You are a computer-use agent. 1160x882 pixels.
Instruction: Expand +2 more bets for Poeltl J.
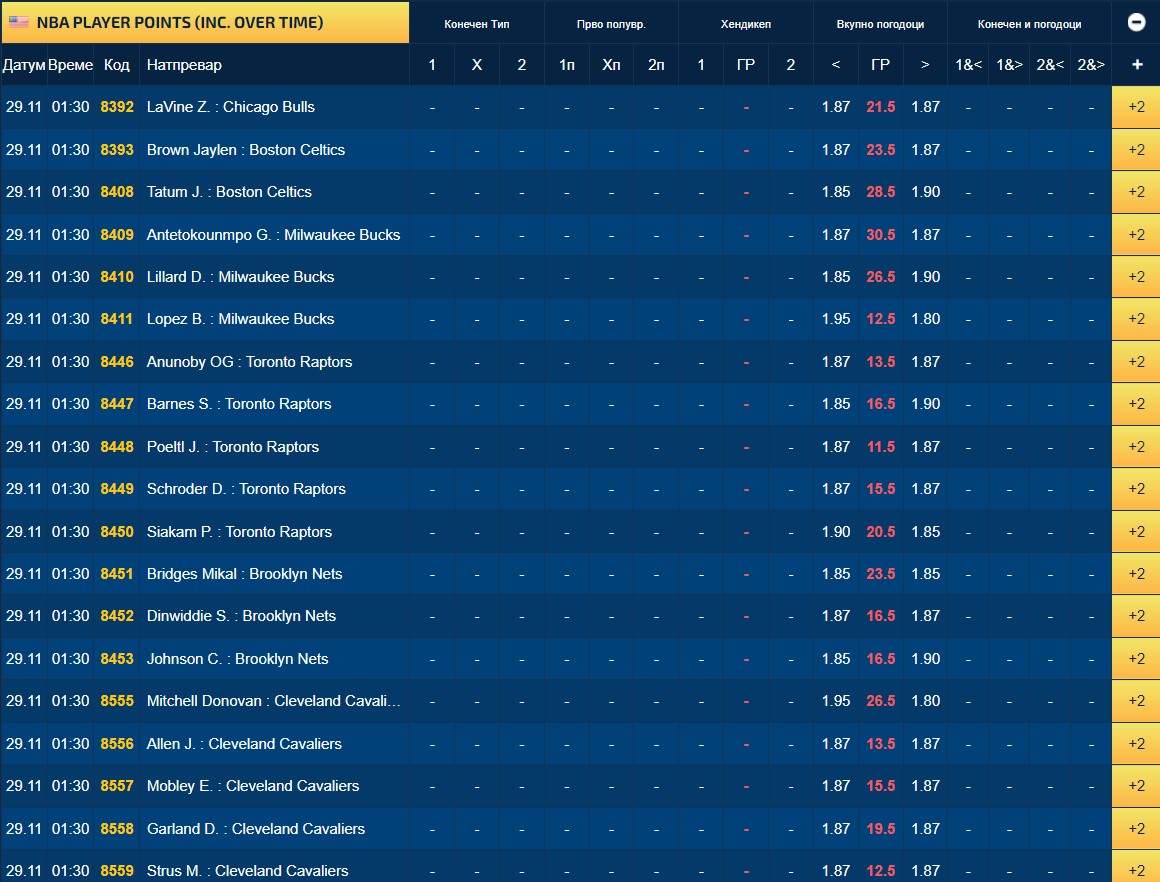pos(1136,447)
